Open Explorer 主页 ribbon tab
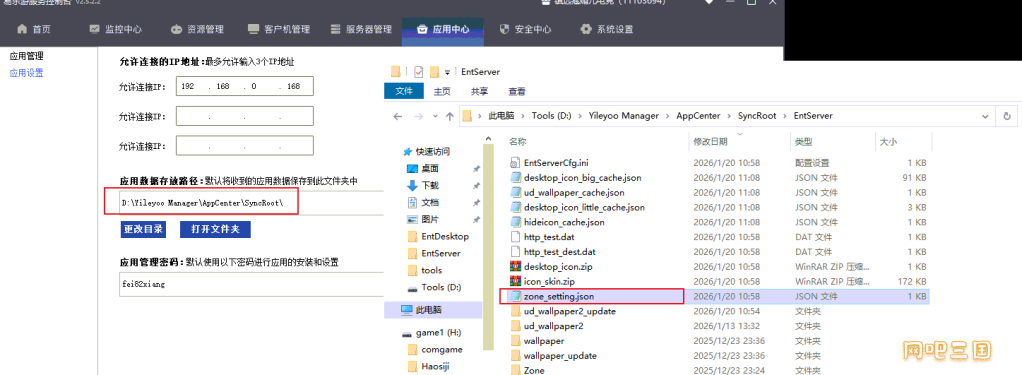1022x375 pixels. 443,91
